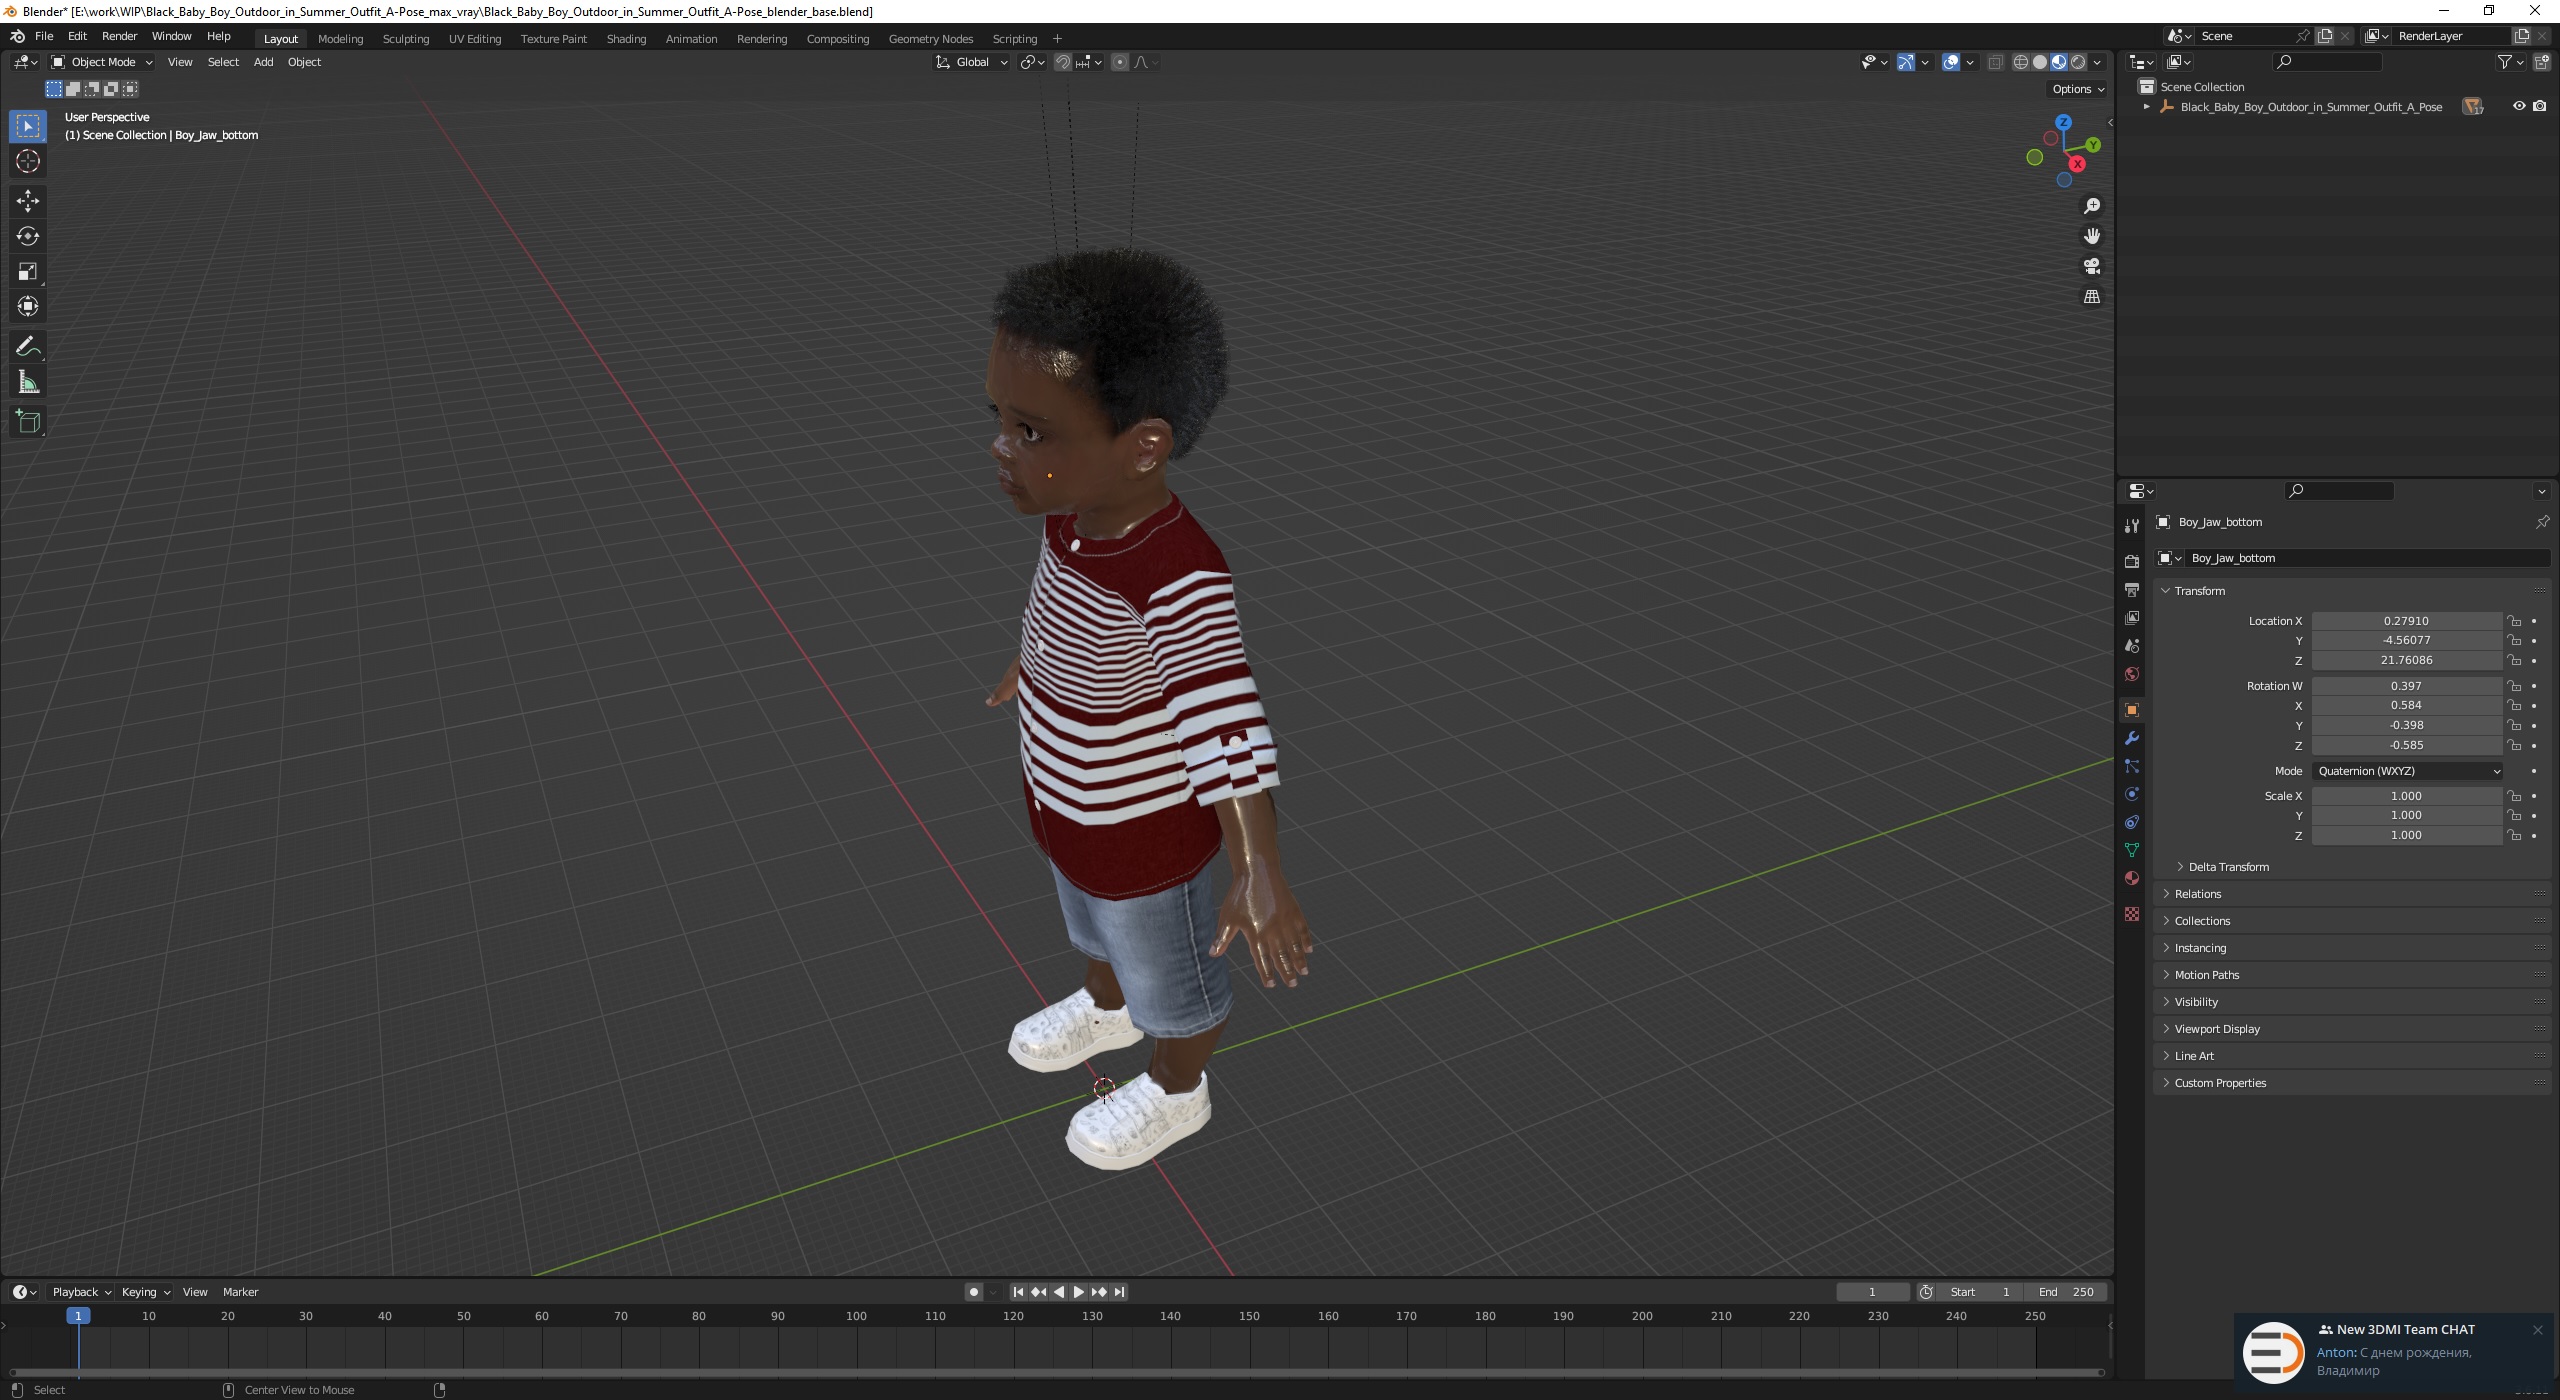The width and height of the screenshot is (2560, 1400).
Task: Toggle Proportional Editing button
Action: tap(1120, 62)
